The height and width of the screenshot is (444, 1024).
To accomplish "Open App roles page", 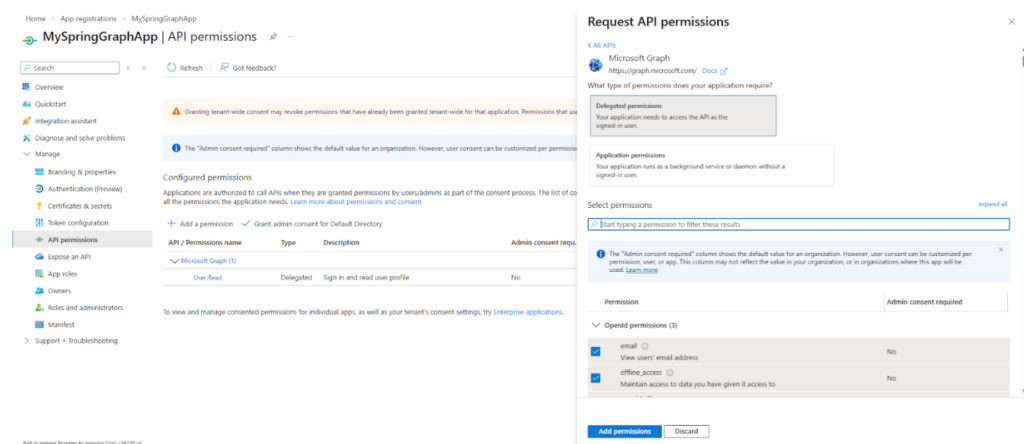I will [62, 274].
